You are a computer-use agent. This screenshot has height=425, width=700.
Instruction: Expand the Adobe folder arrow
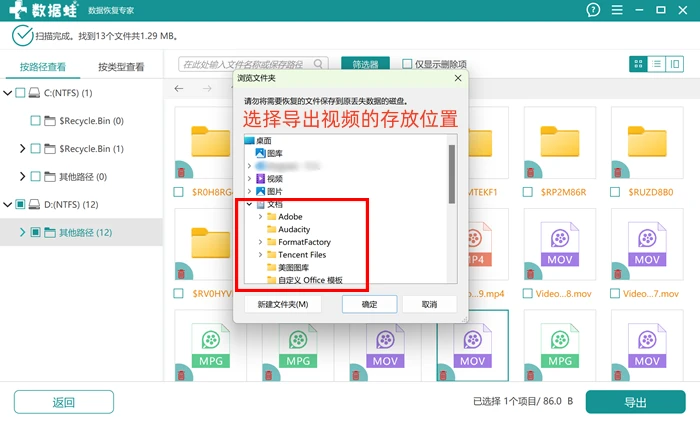tap(260, 217)
